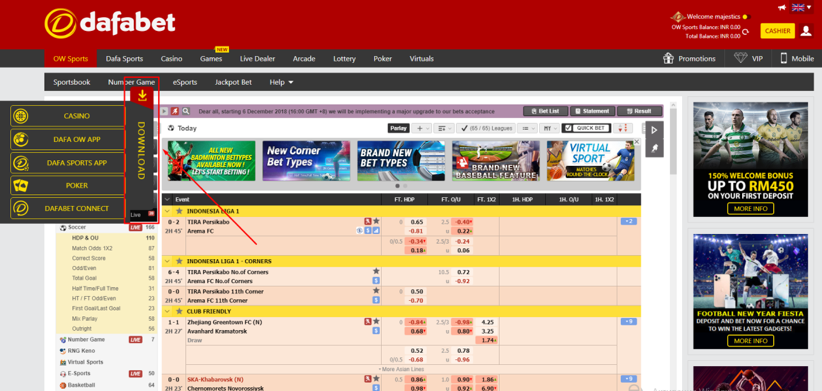
Task: Star the TIRA Persikabo match as favorite
Action: point(376,221)
